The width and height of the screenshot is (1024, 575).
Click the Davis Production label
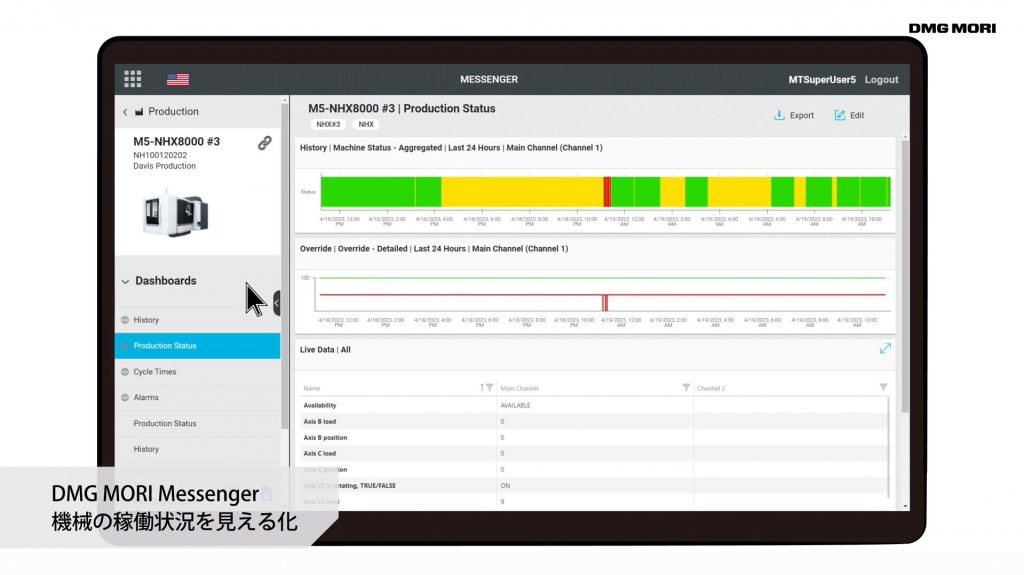click(165, 166)
